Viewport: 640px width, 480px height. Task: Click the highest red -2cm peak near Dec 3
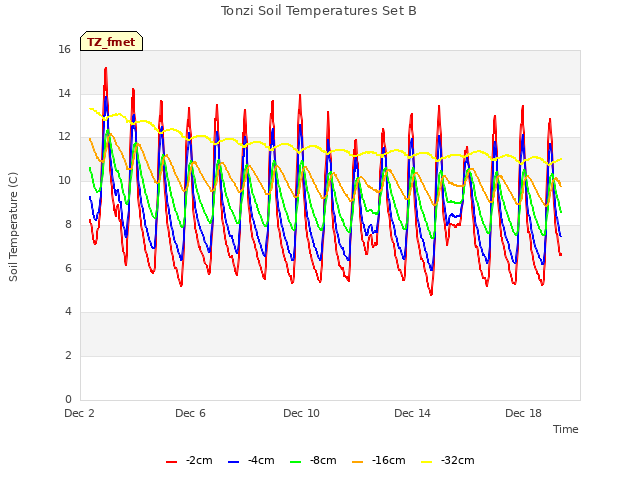[106, 68]
